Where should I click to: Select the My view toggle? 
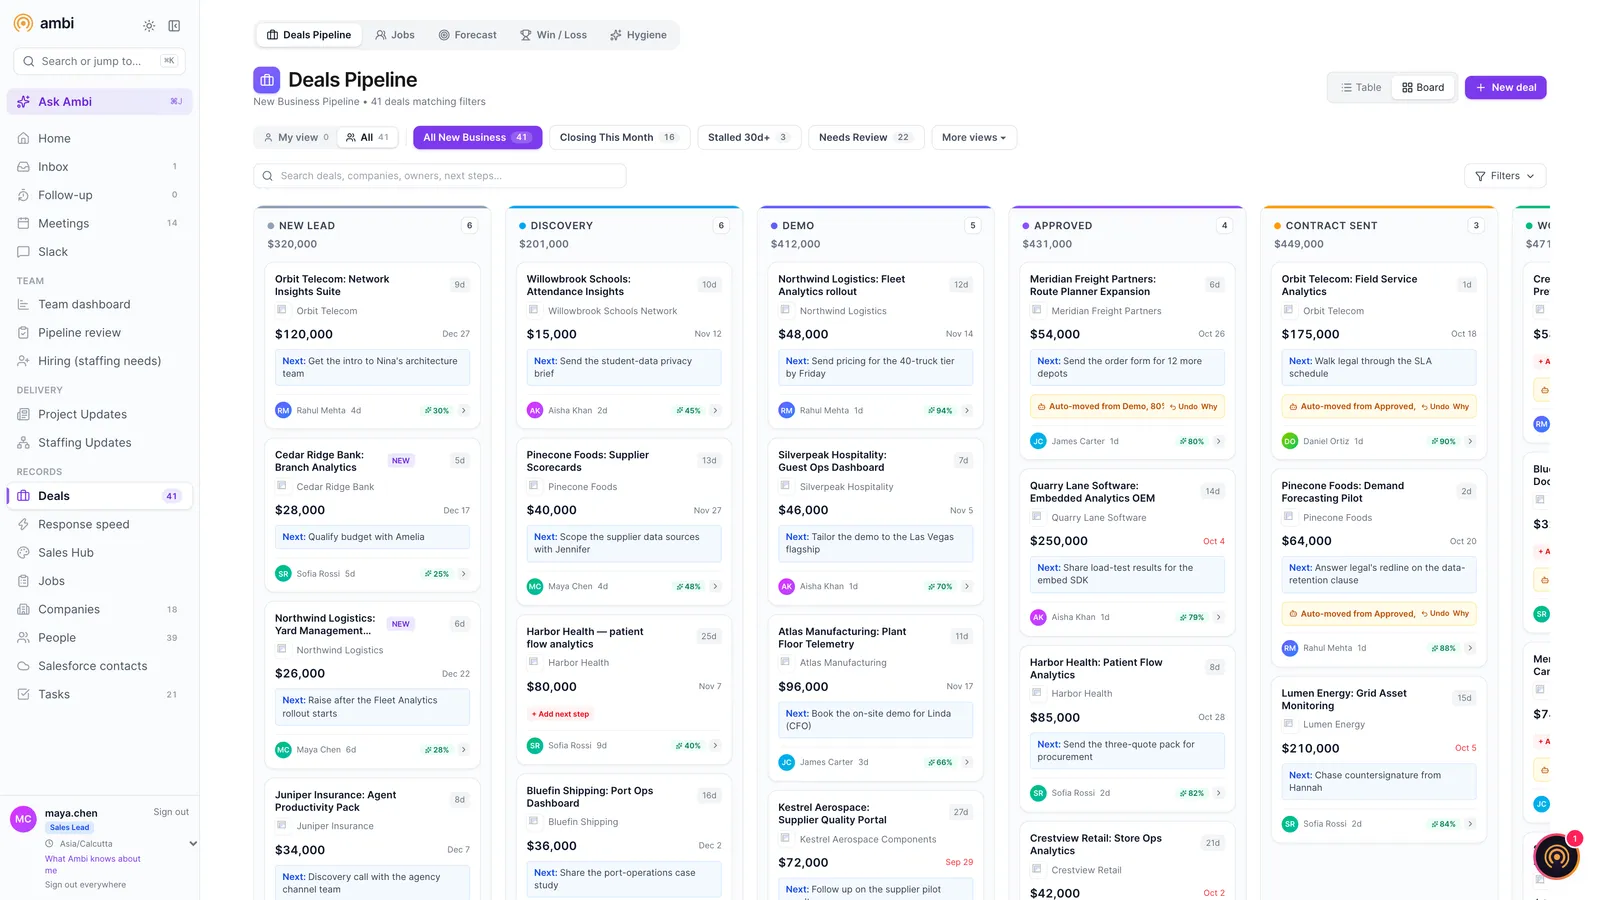296,138
